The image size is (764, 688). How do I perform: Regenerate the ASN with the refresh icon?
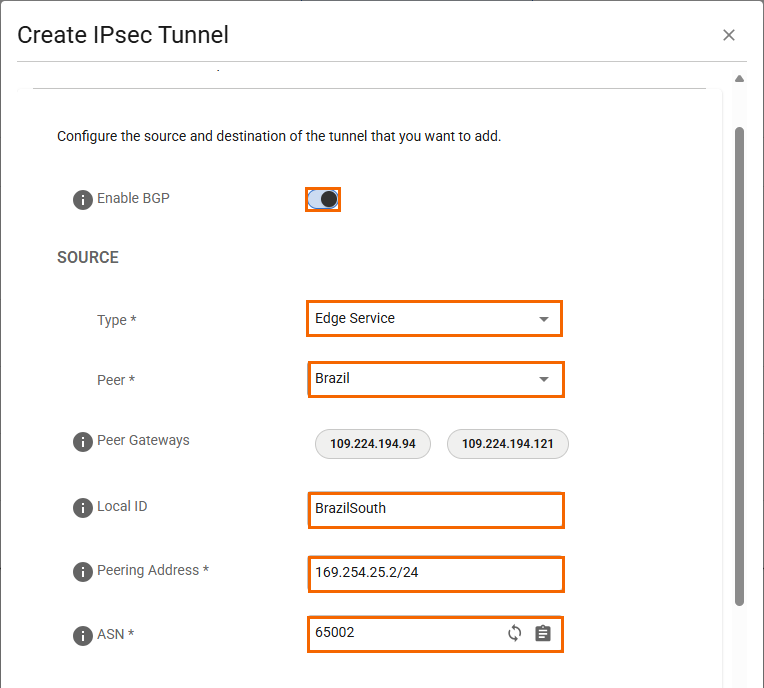click(515, 633)
